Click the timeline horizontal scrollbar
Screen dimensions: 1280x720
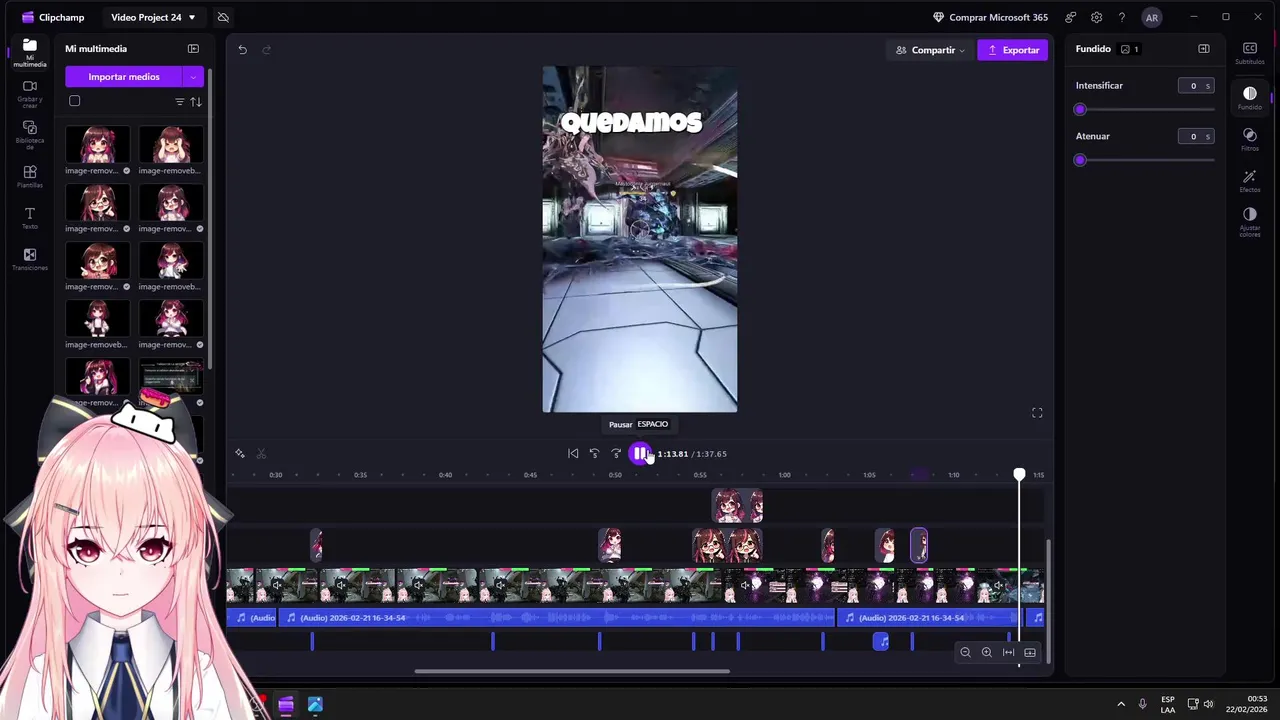coord(572,671)
